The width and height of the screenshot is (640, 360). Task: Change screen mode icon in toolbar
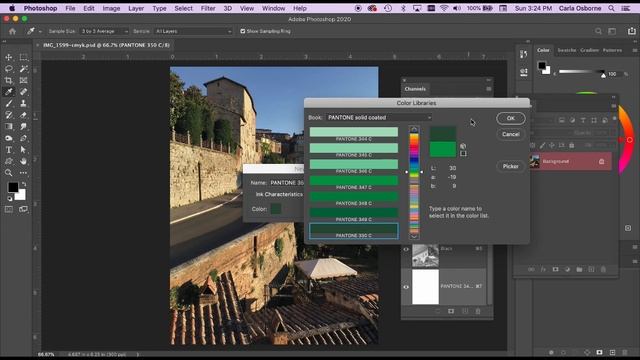(x=23, y=209)
